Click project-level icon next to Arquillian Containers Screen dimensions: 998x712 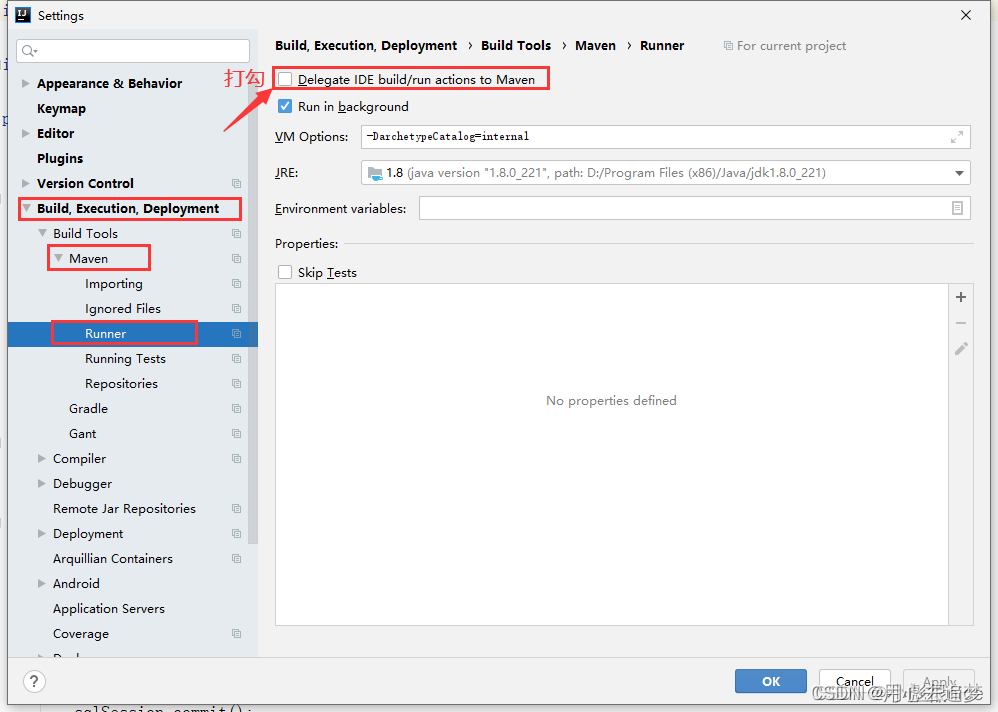pos(236,559)
